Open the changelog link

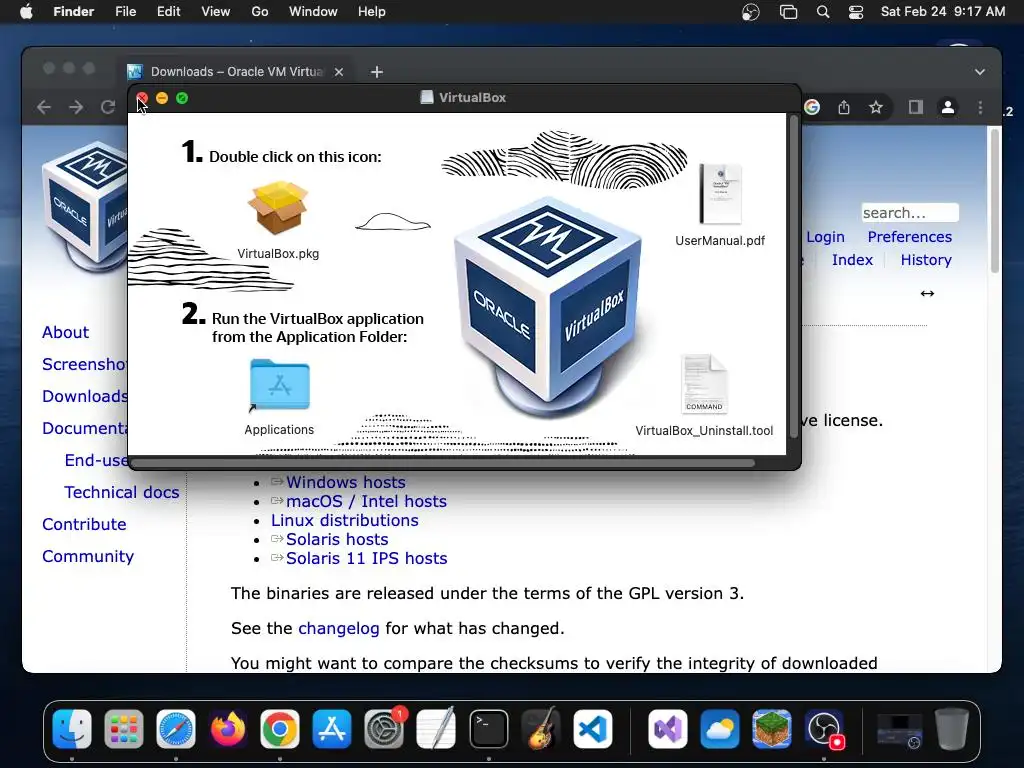coord(338,628)
